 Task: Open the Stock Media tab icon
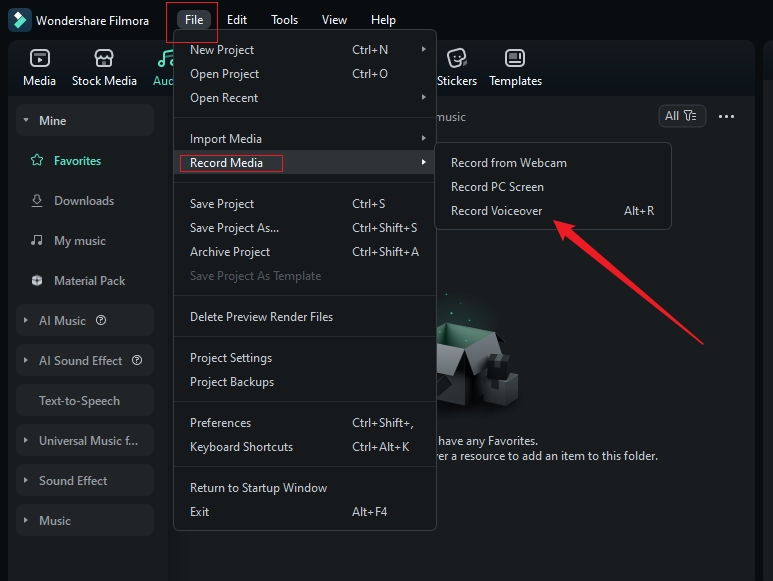coord(104,58)
